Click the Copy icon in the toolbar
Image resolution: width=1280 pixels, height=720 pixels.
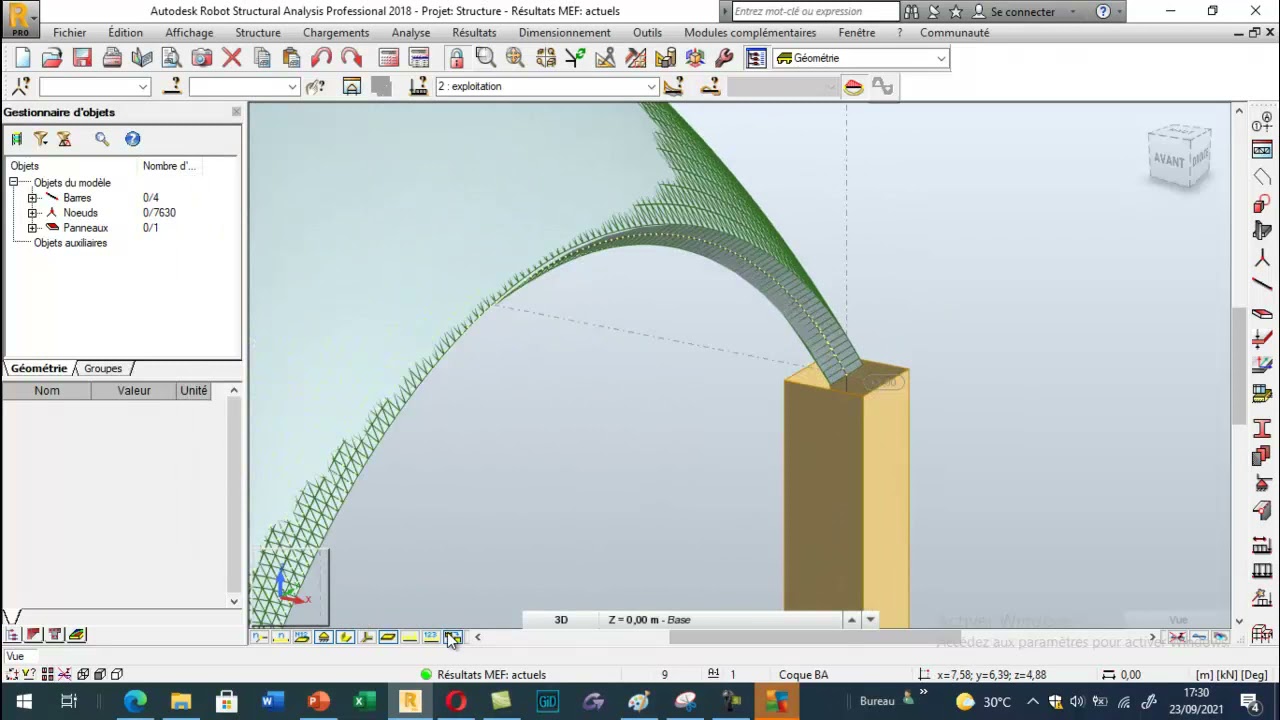pyautogui.click(x=262, y=58)
